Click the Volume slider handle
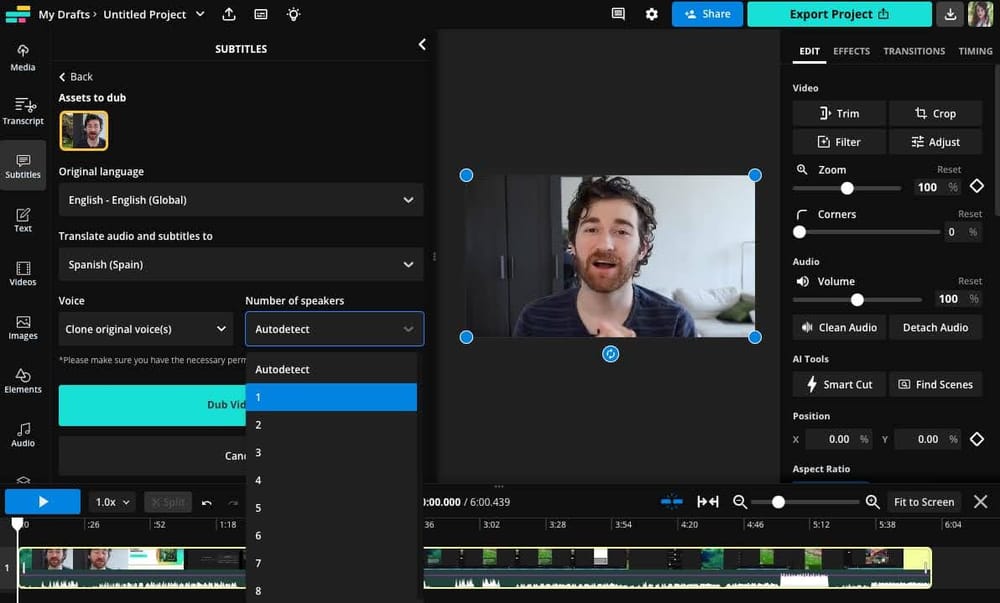The height and width of the screenshot is (603, 1000). coord(857,299)
